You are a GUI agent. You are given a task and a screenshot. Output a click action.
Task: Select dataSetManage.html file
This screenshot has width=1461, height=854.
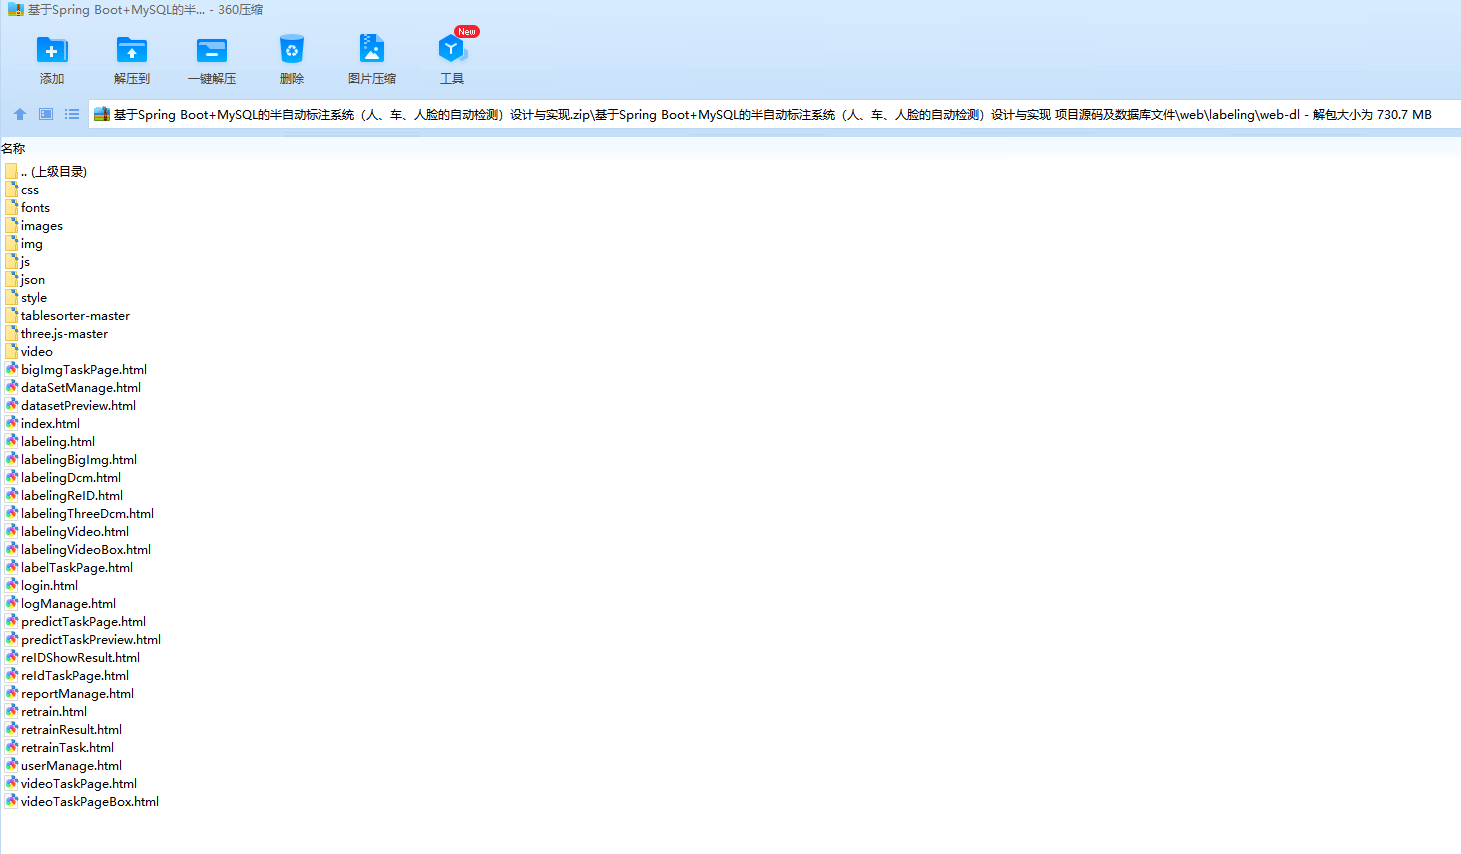pos(73,387)
